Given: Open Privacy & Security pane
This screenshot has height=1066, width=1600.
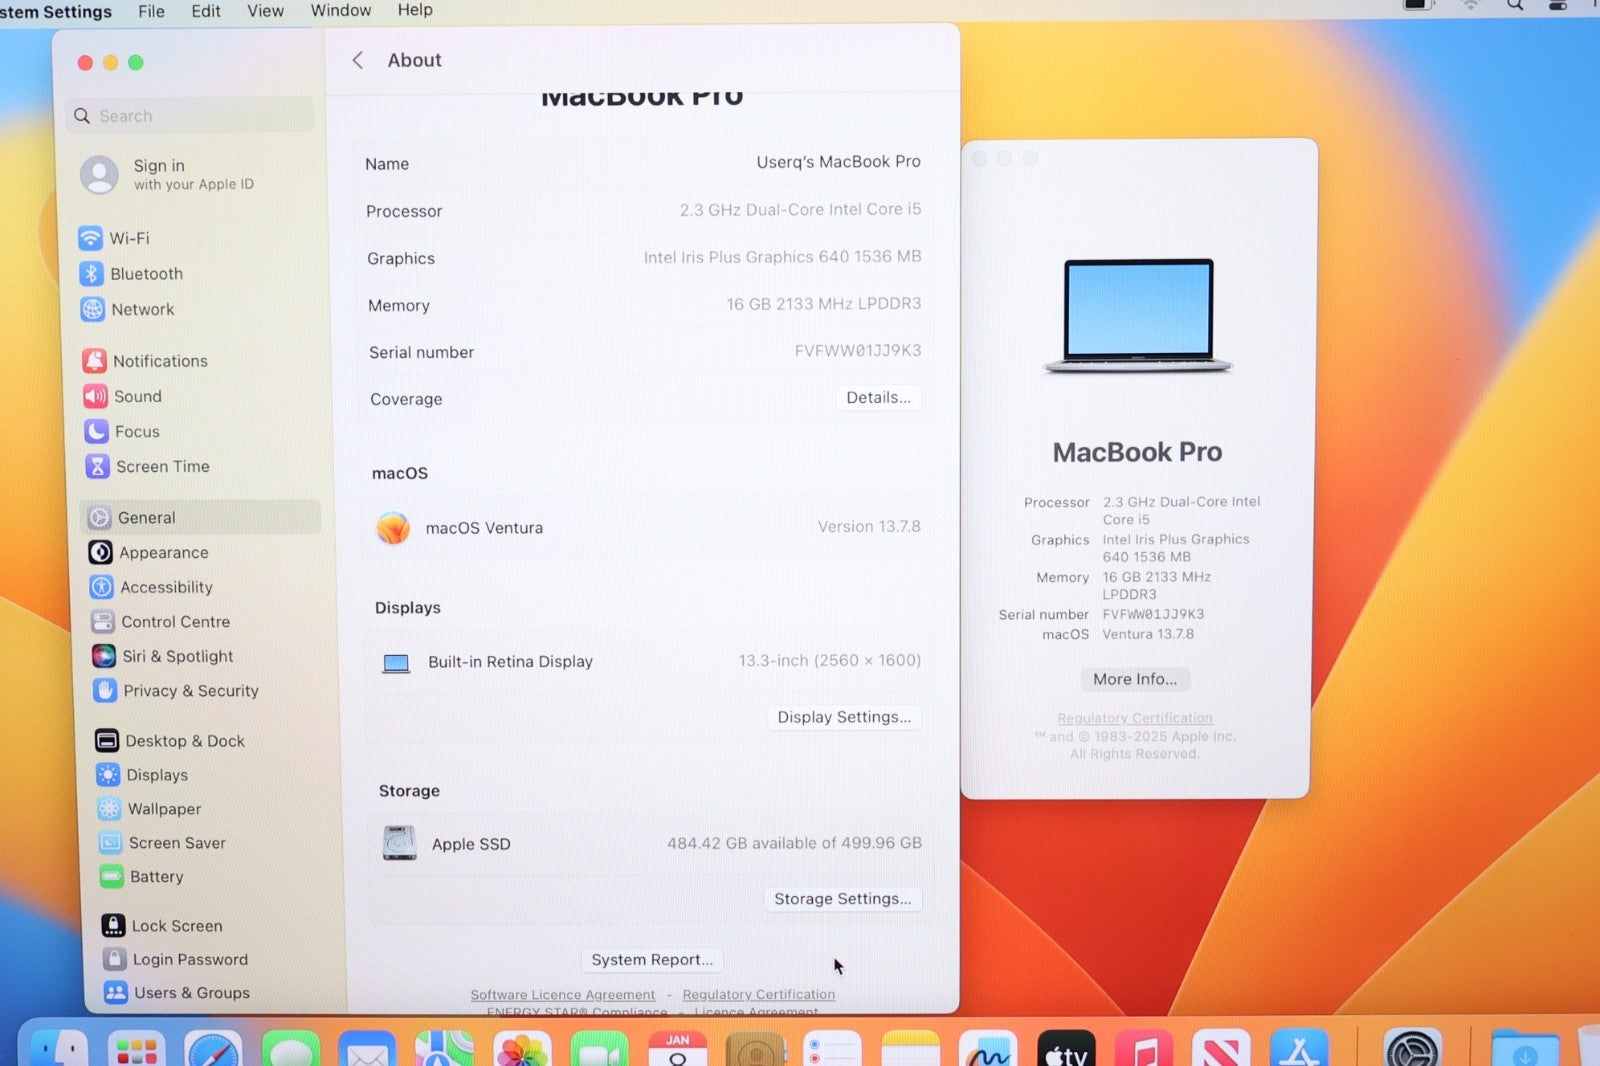Looking at the screenshot, I should (190, 691).
